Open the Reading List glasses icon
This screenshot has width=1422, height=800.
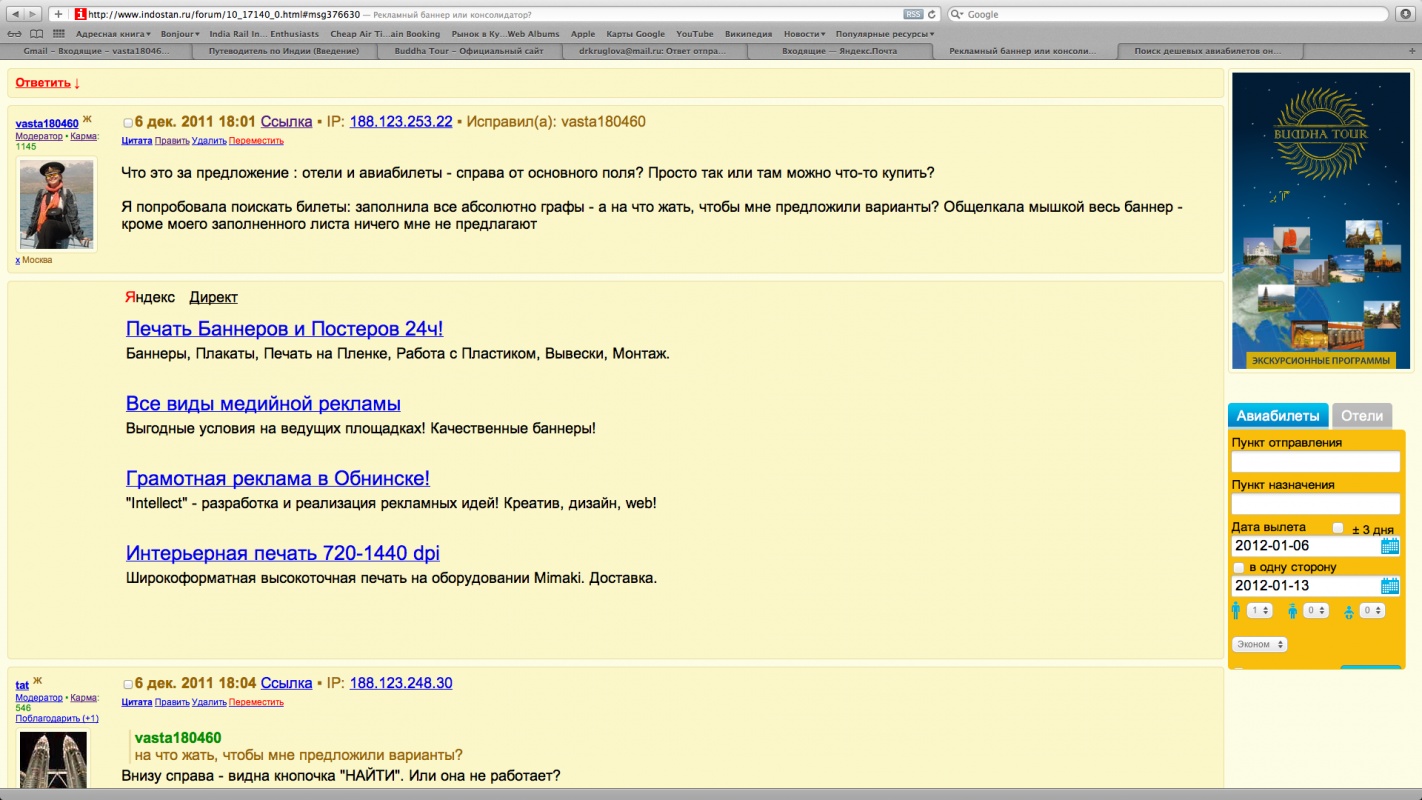tap(14, 34)
